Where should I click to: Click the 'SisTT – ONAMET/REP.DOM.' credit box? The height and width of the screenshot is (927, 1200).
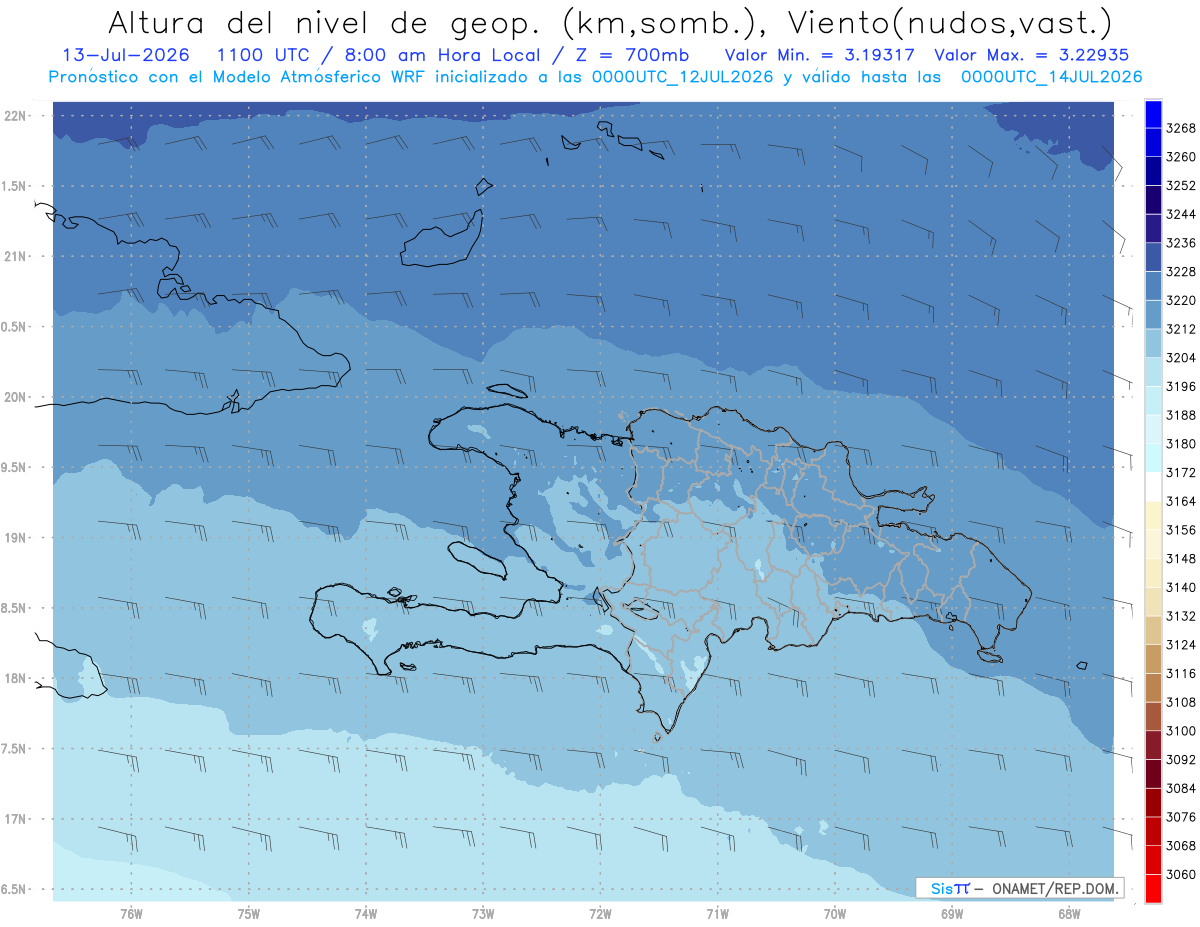pyautogui.click(x=1019, y=888)
